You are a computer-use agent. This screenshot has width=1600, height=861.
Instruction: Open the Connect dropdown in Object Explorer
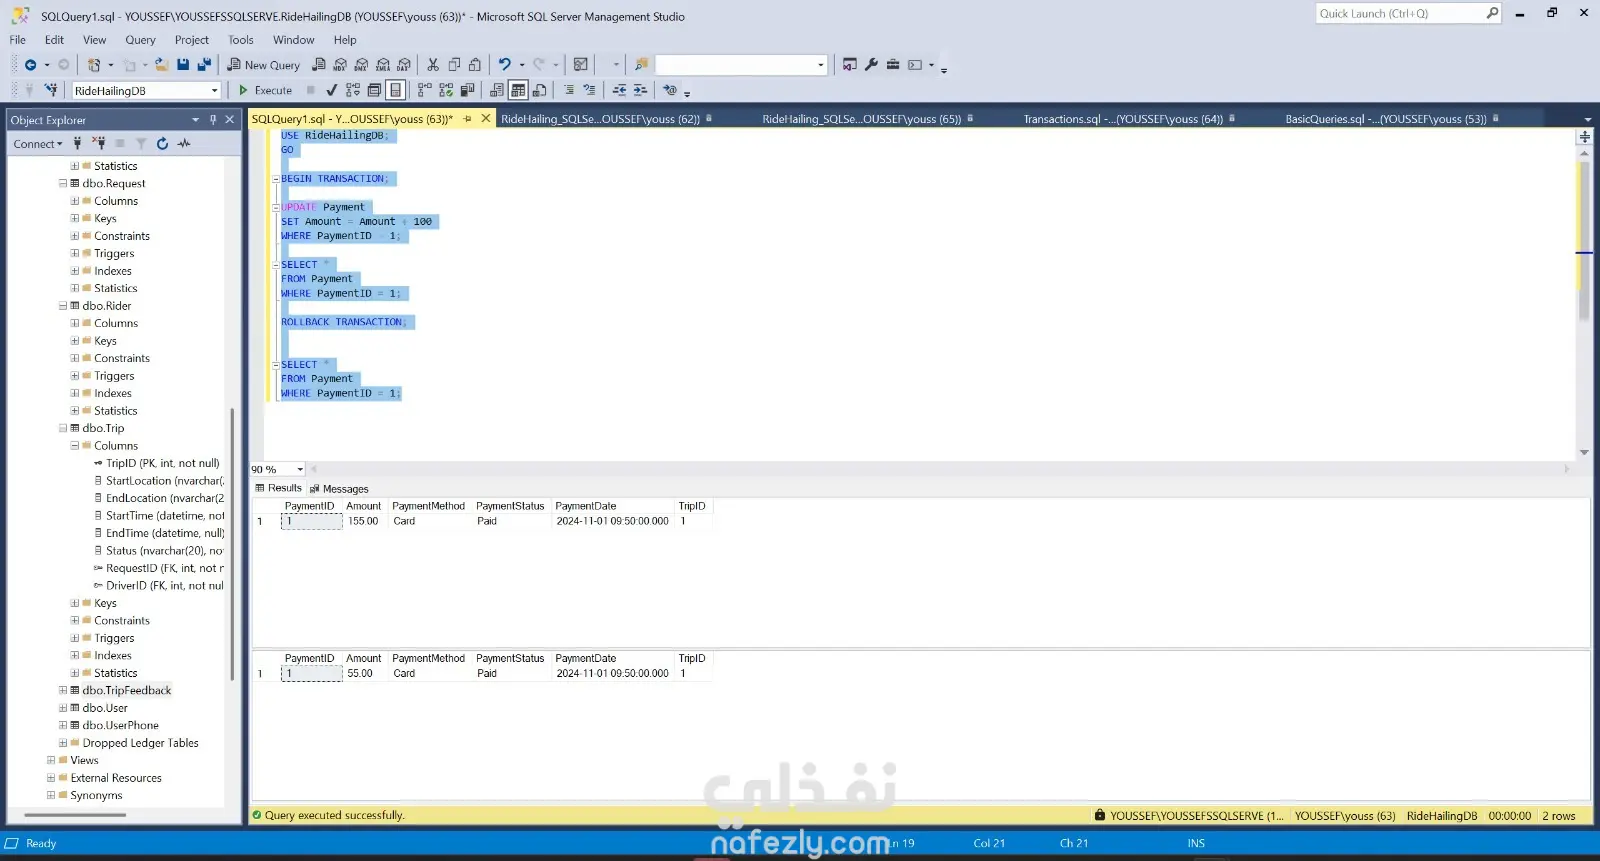38,144
